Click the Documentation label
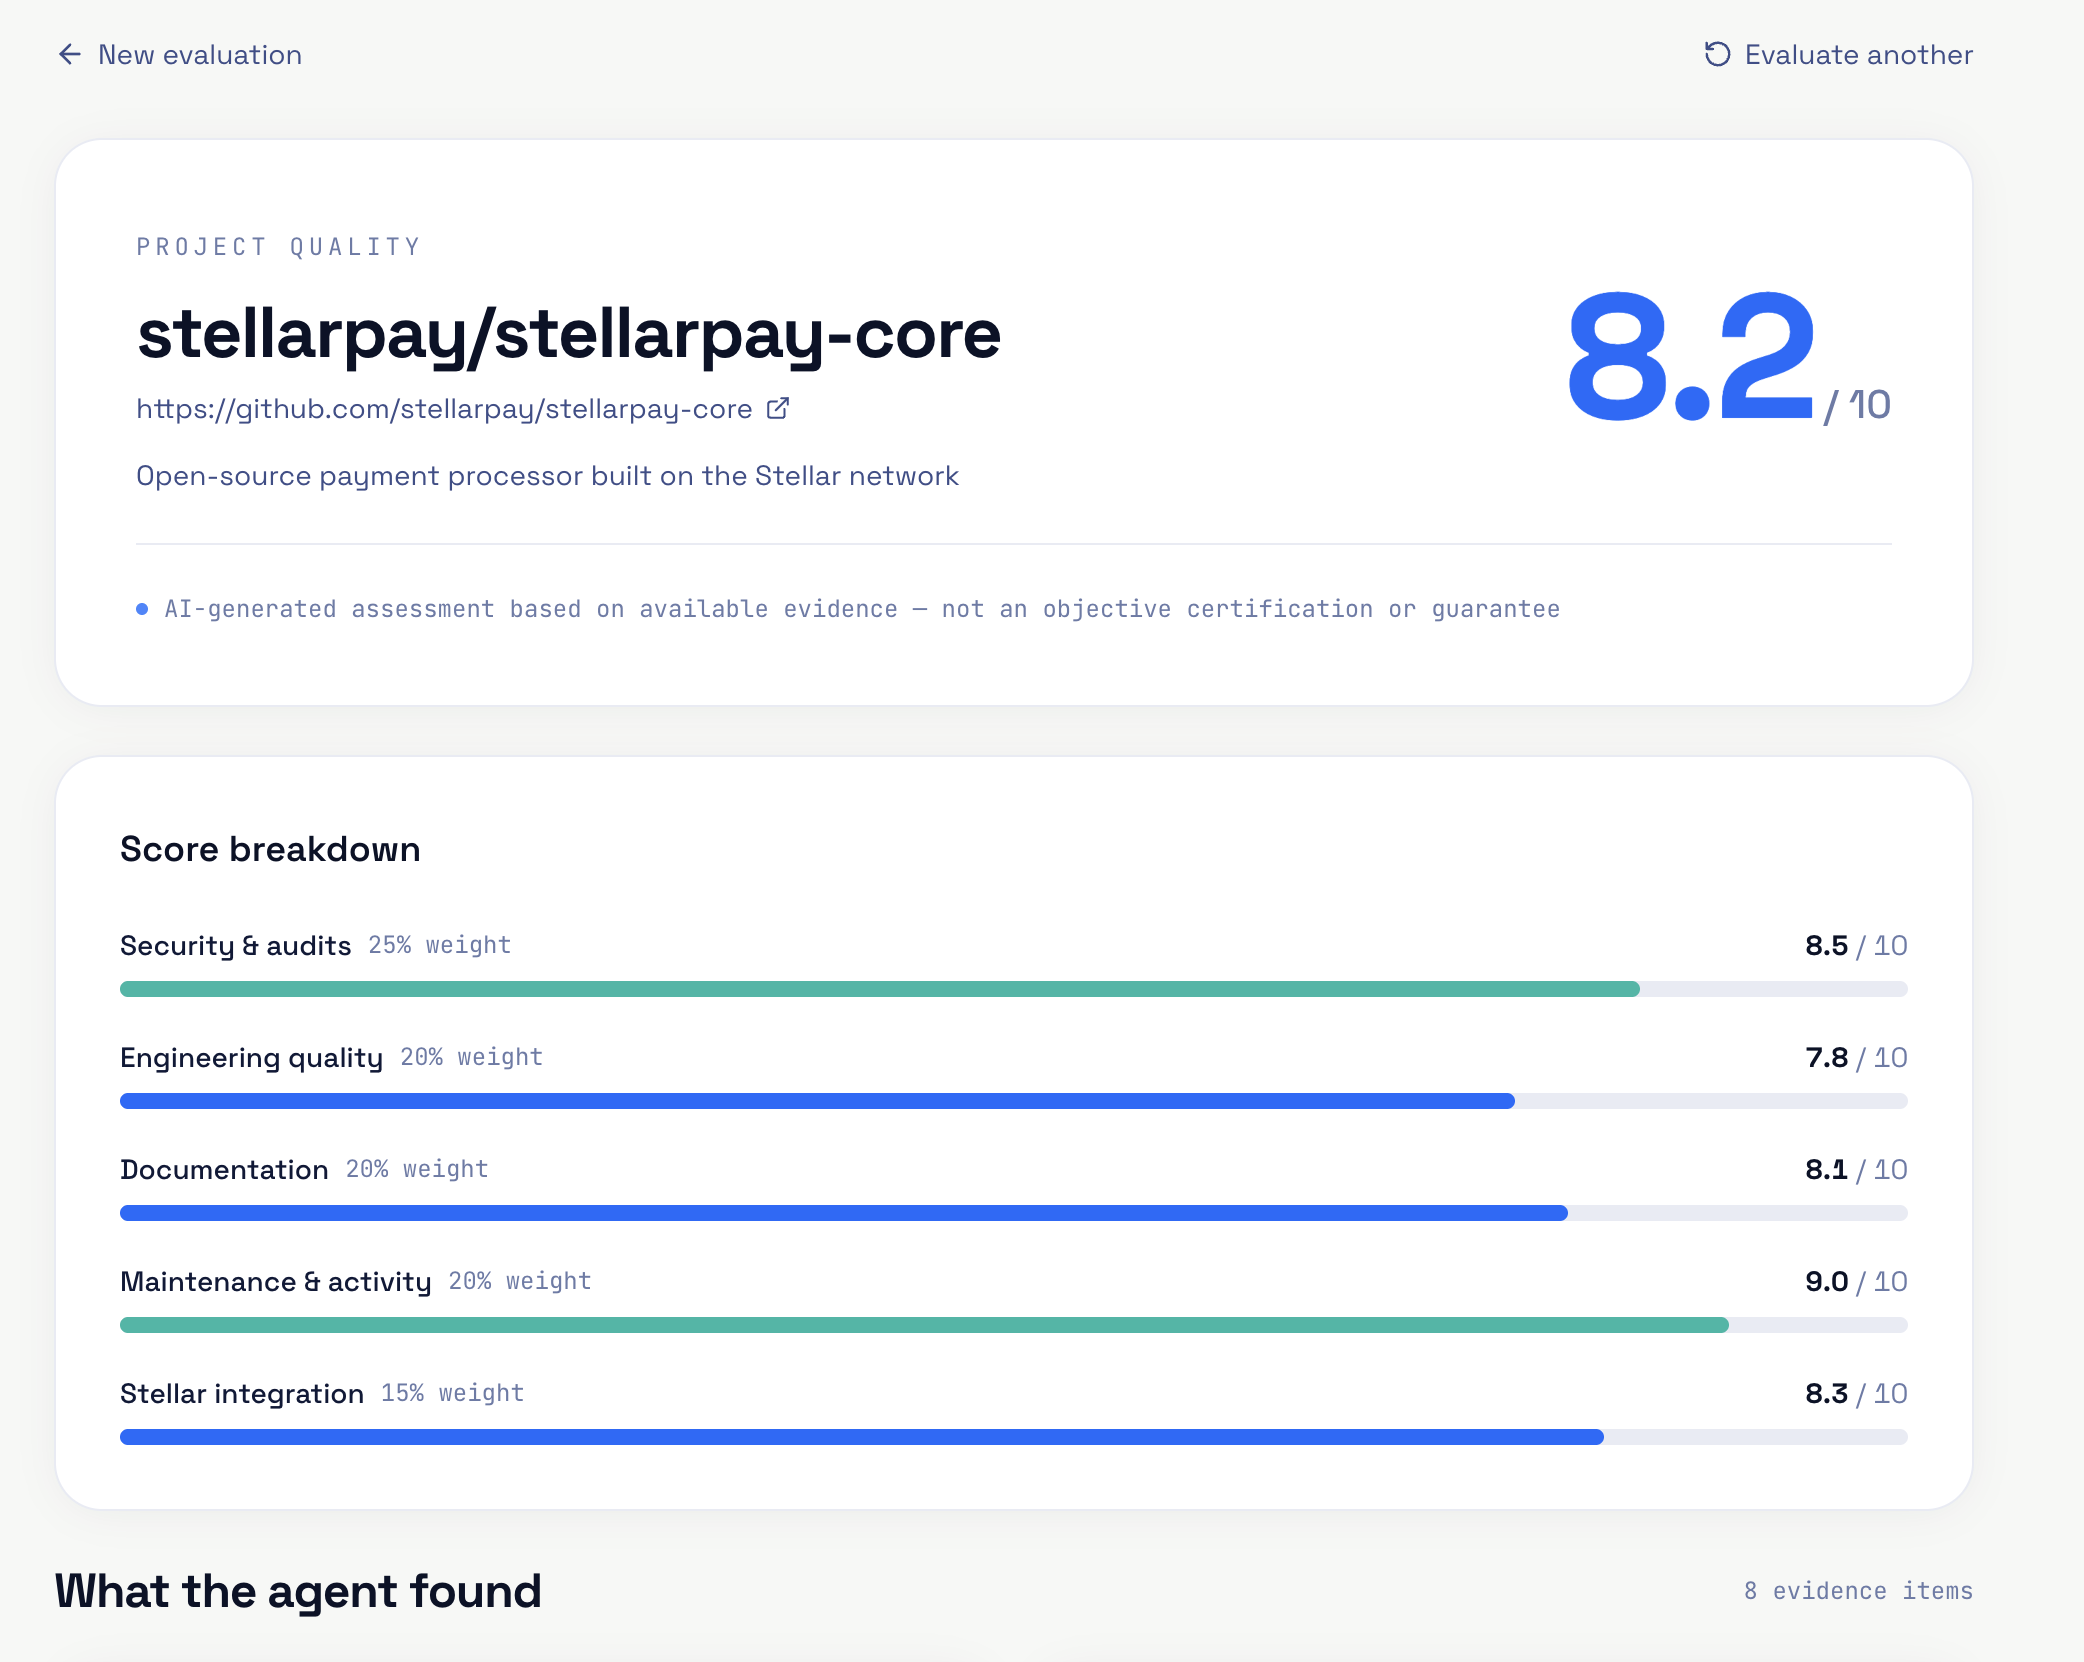This screenshot has width=2084, height=1662. pos(224,1170)
